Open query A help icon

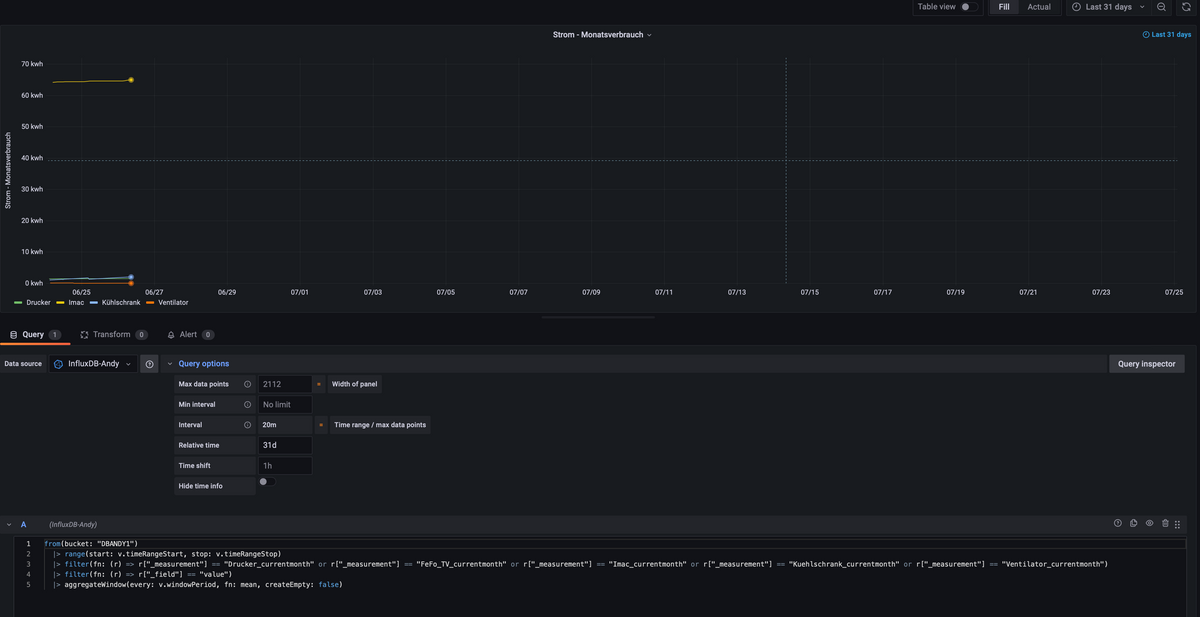point(1118,524)
